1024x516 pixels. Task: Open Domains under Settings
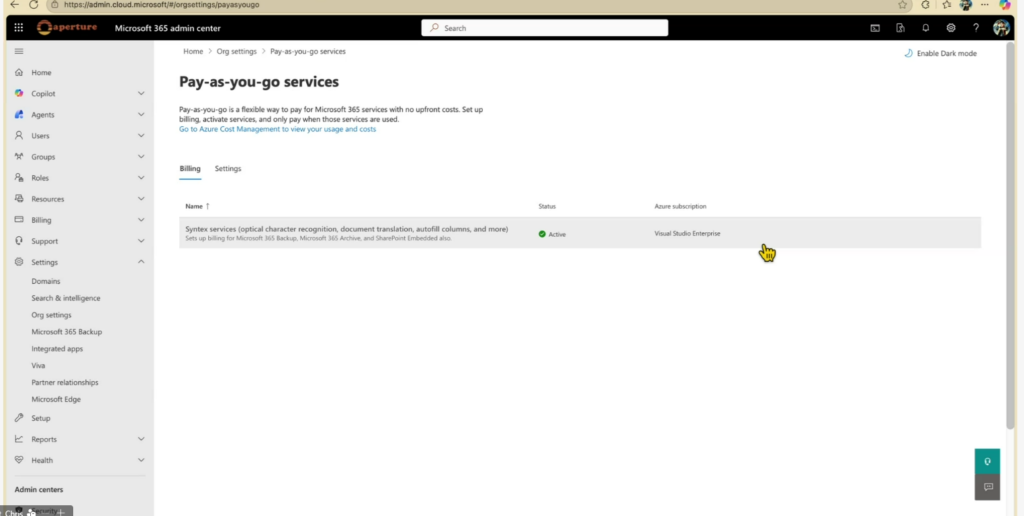point(46,282)
